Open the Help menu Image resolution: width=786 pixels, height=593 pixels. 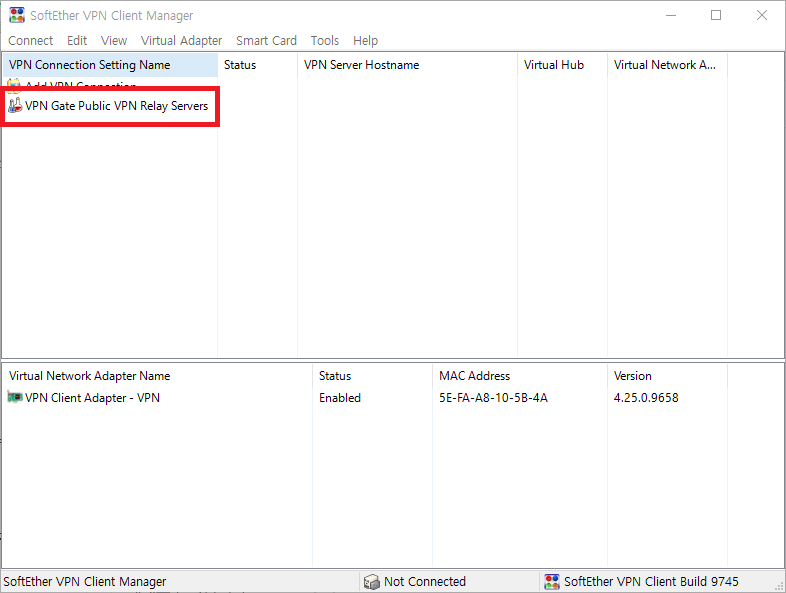pyautogui.click(x=365, y=41)
